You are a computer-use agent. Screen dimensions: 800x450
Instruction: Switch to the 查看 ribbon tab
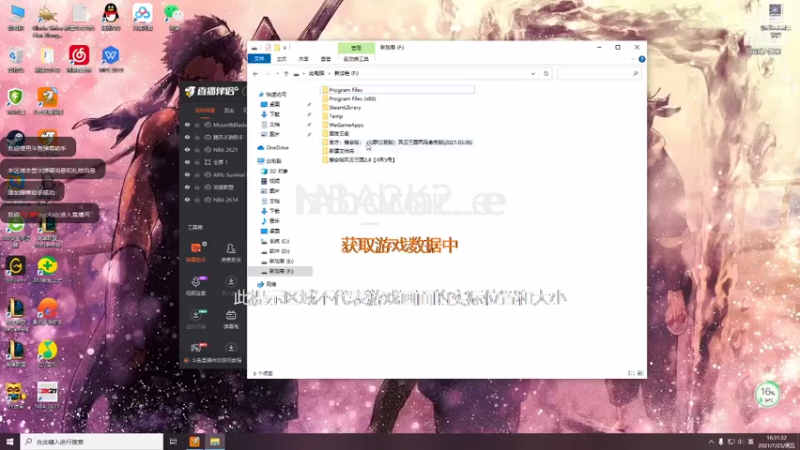[x=326, y=59]
